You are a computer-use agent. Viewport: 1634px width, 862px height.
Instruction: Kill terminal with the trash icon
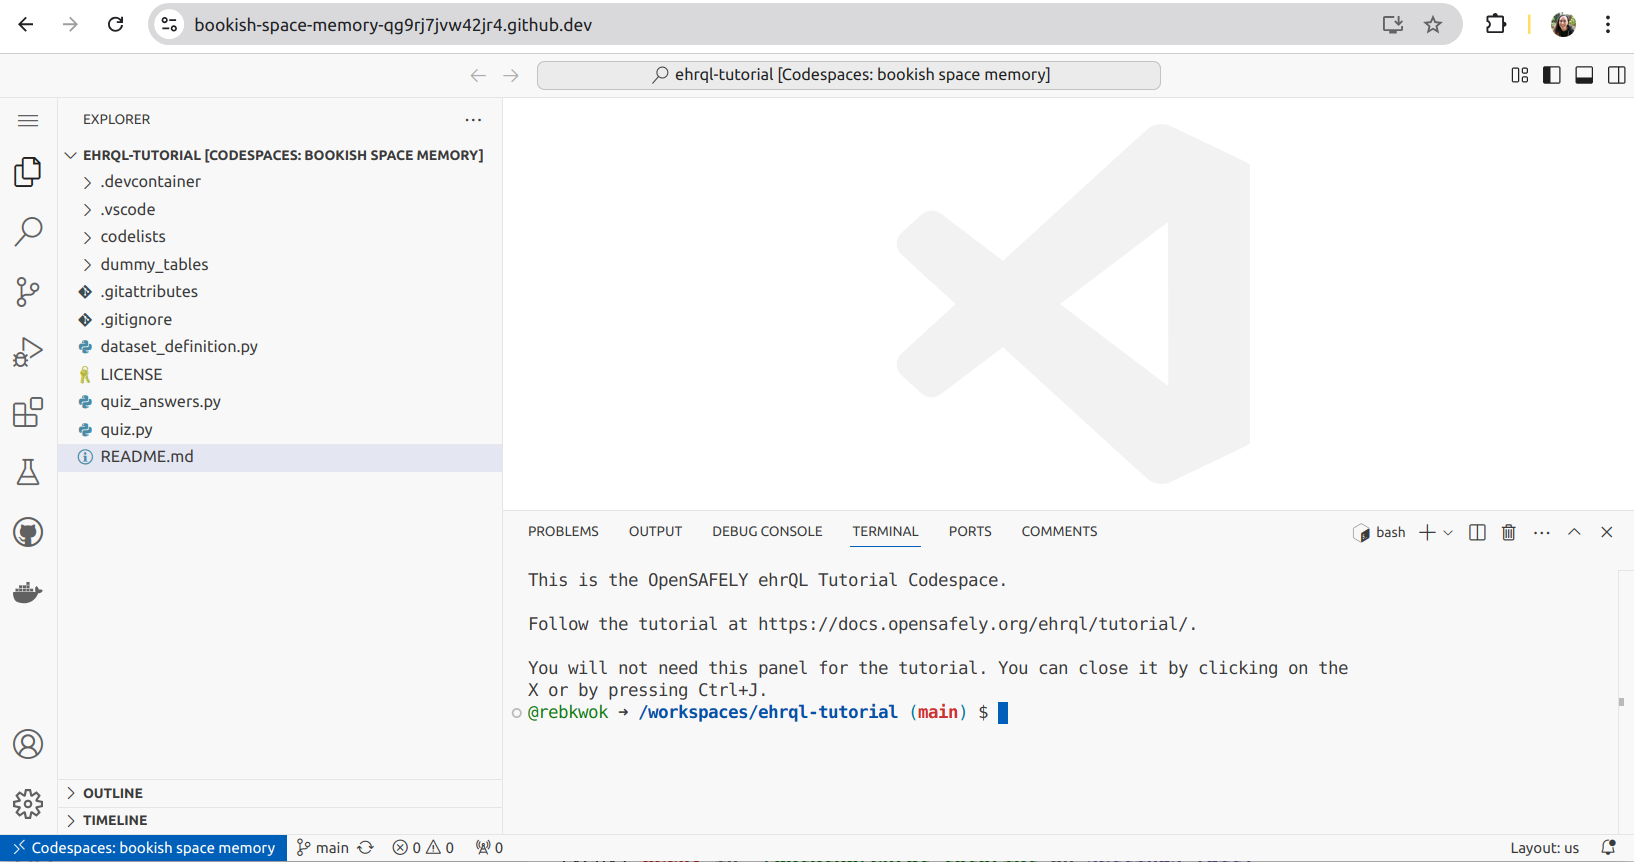(x=1508, y=532)
